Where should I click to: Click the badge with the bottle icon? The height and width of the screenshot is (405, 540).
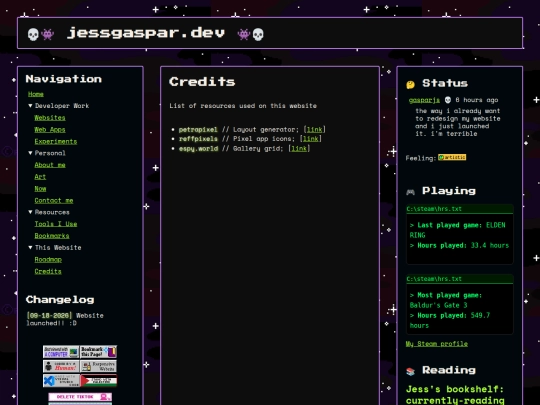(98, 366)
